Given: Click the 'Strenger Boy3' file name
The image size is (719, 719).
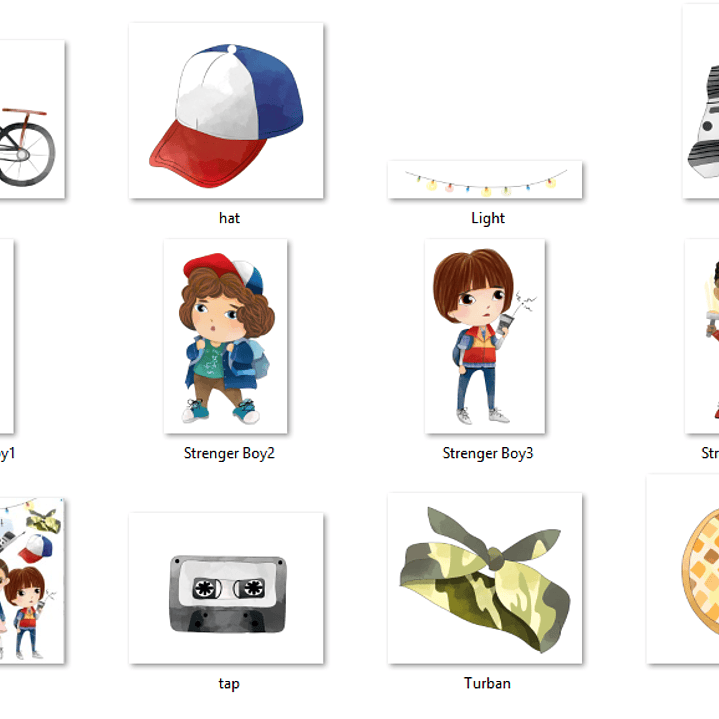Looking at the screenshot, I should point(488,453).
